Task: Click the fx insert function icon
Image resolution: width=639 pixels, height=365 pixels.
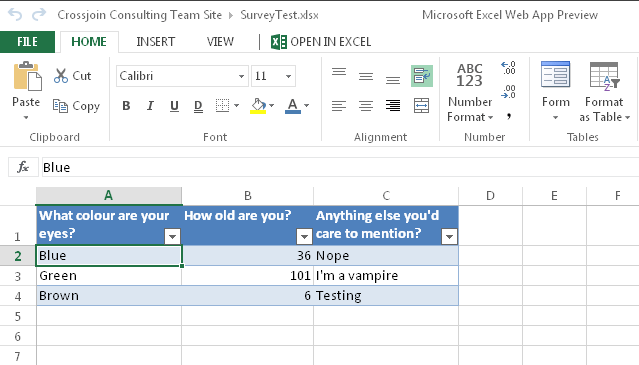Action: pyautogui.click(x=23, y=167)
